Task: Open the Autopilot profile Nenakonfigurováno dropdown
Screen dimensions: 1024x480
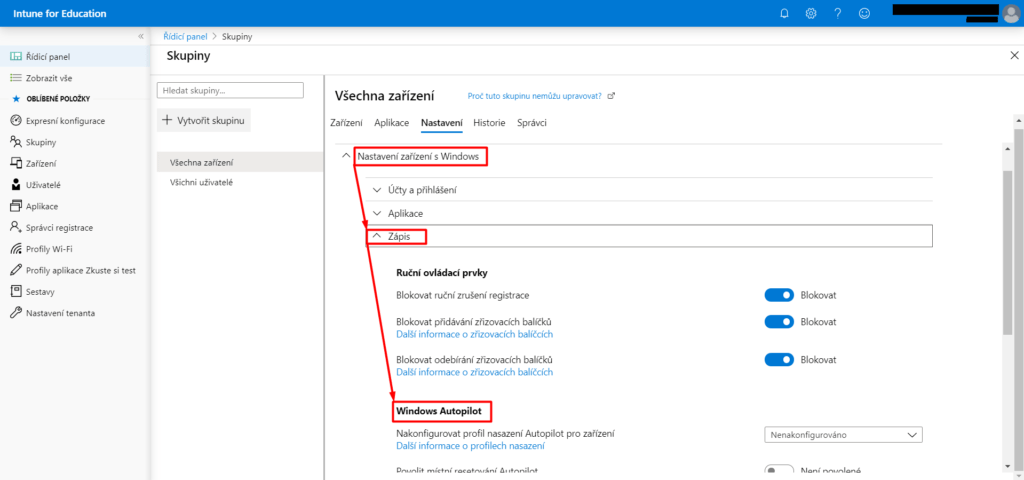Action: pyautogui.click(x=842, y=435)
